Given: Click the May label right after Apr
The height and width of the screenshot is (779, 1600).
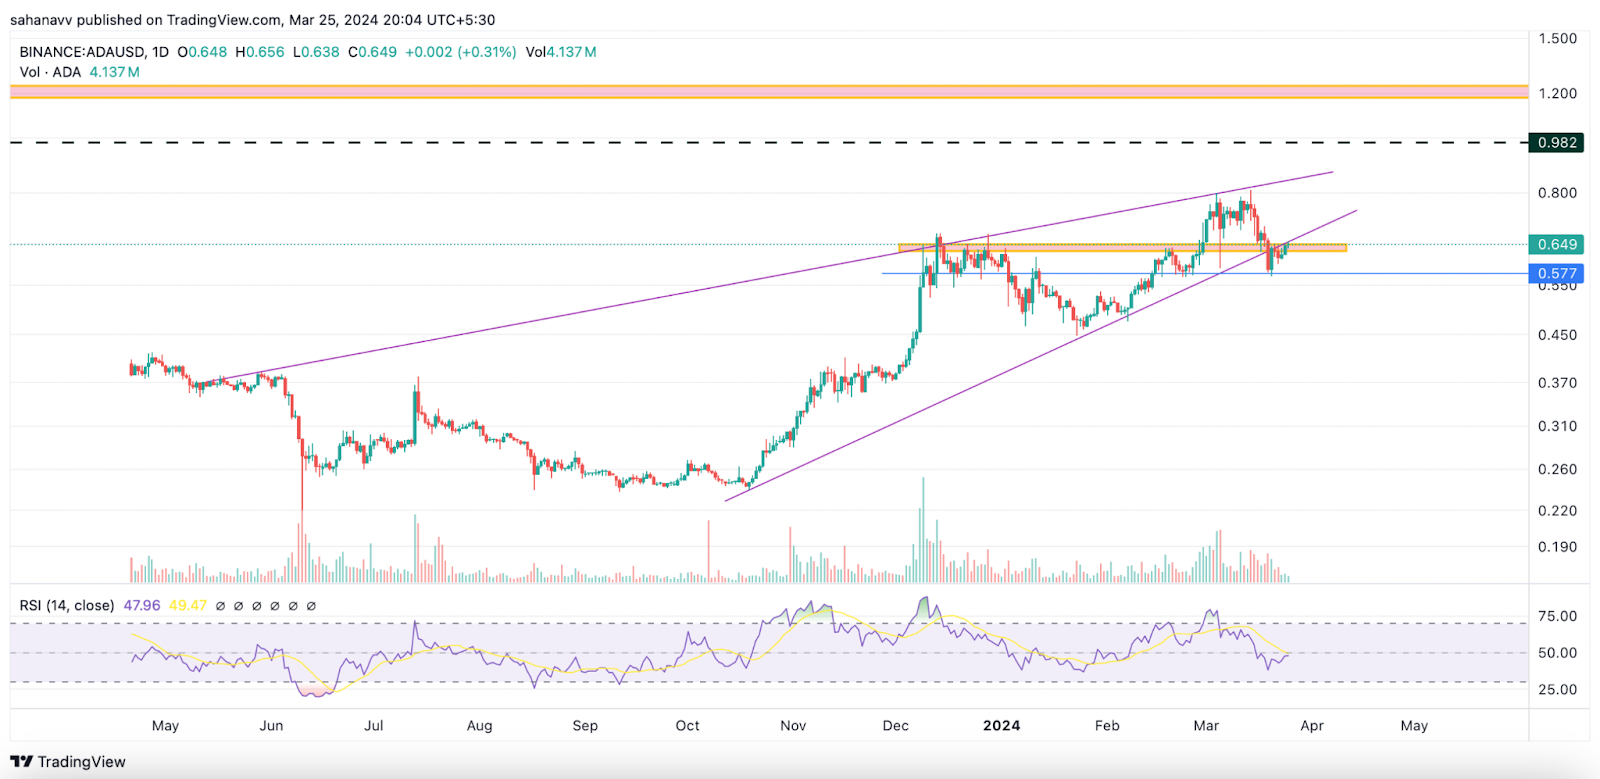Looking at the screenshot, I should coord(1414,726).
